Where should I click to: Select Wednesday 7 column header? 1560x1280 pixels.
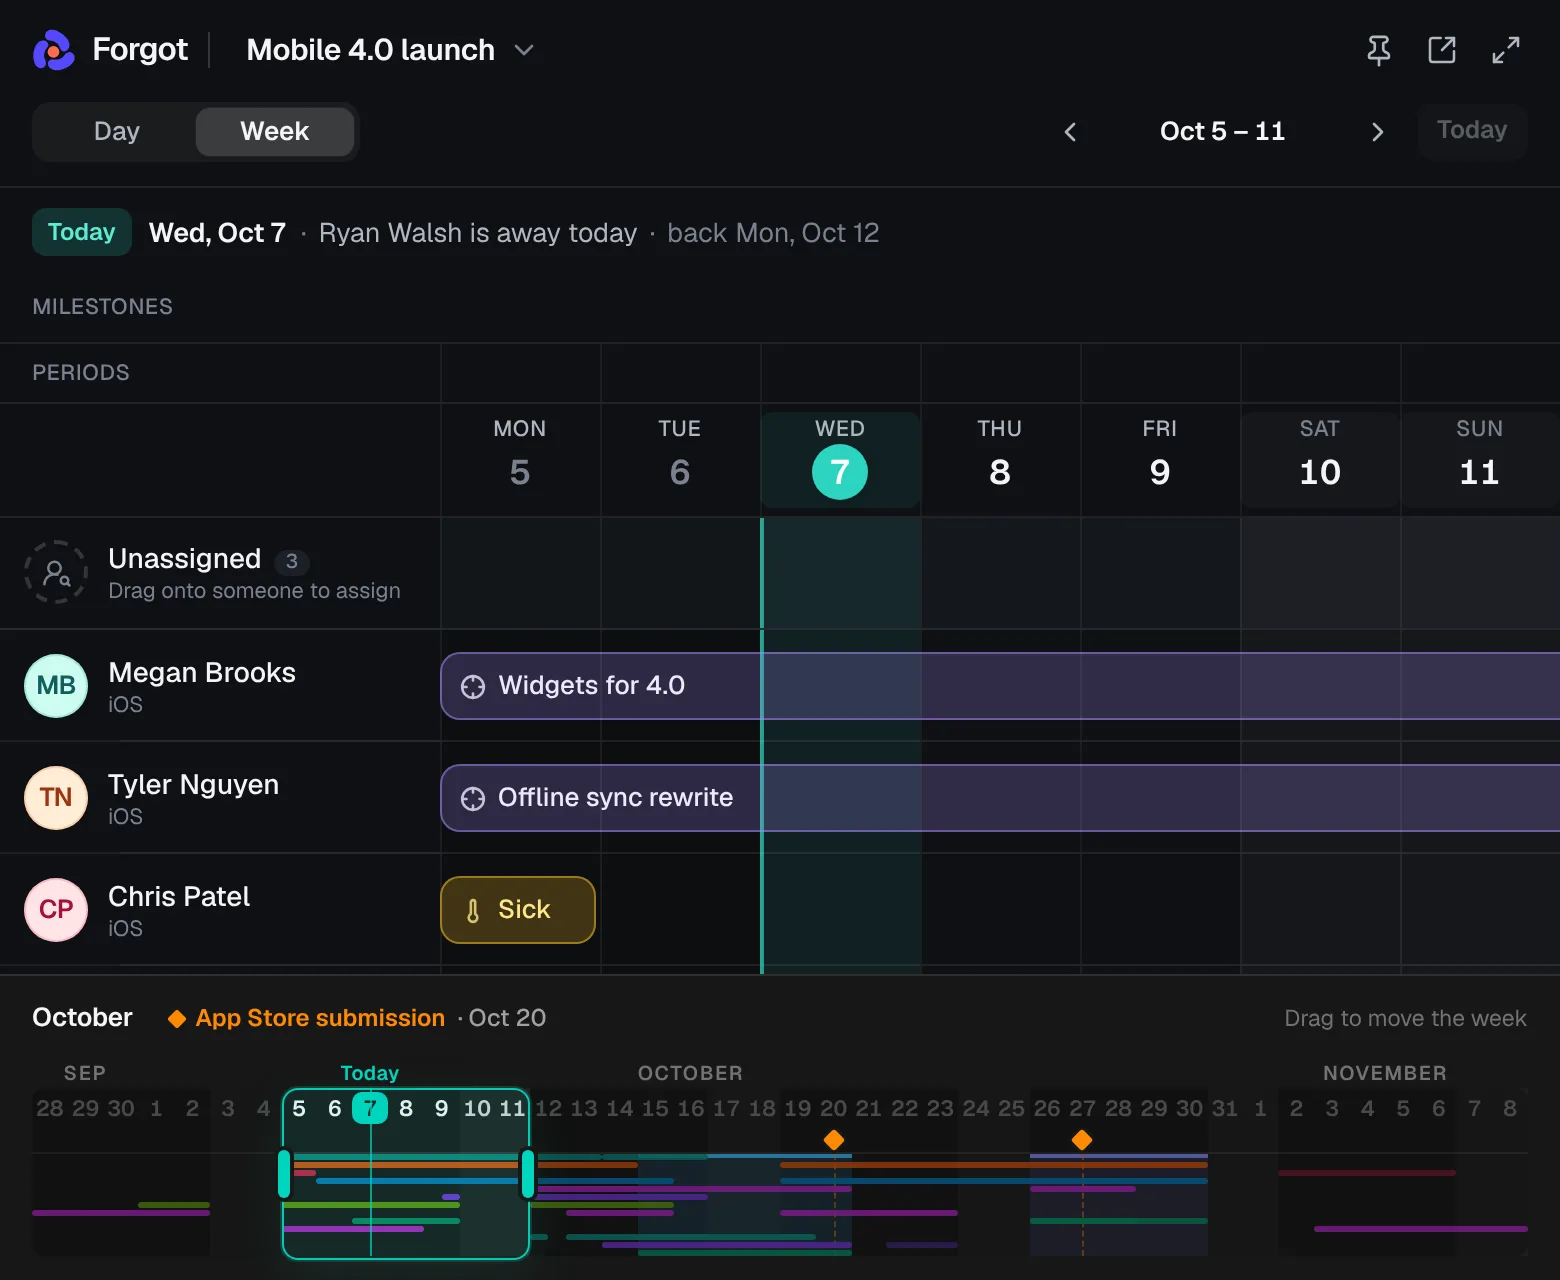coord(840,460)
